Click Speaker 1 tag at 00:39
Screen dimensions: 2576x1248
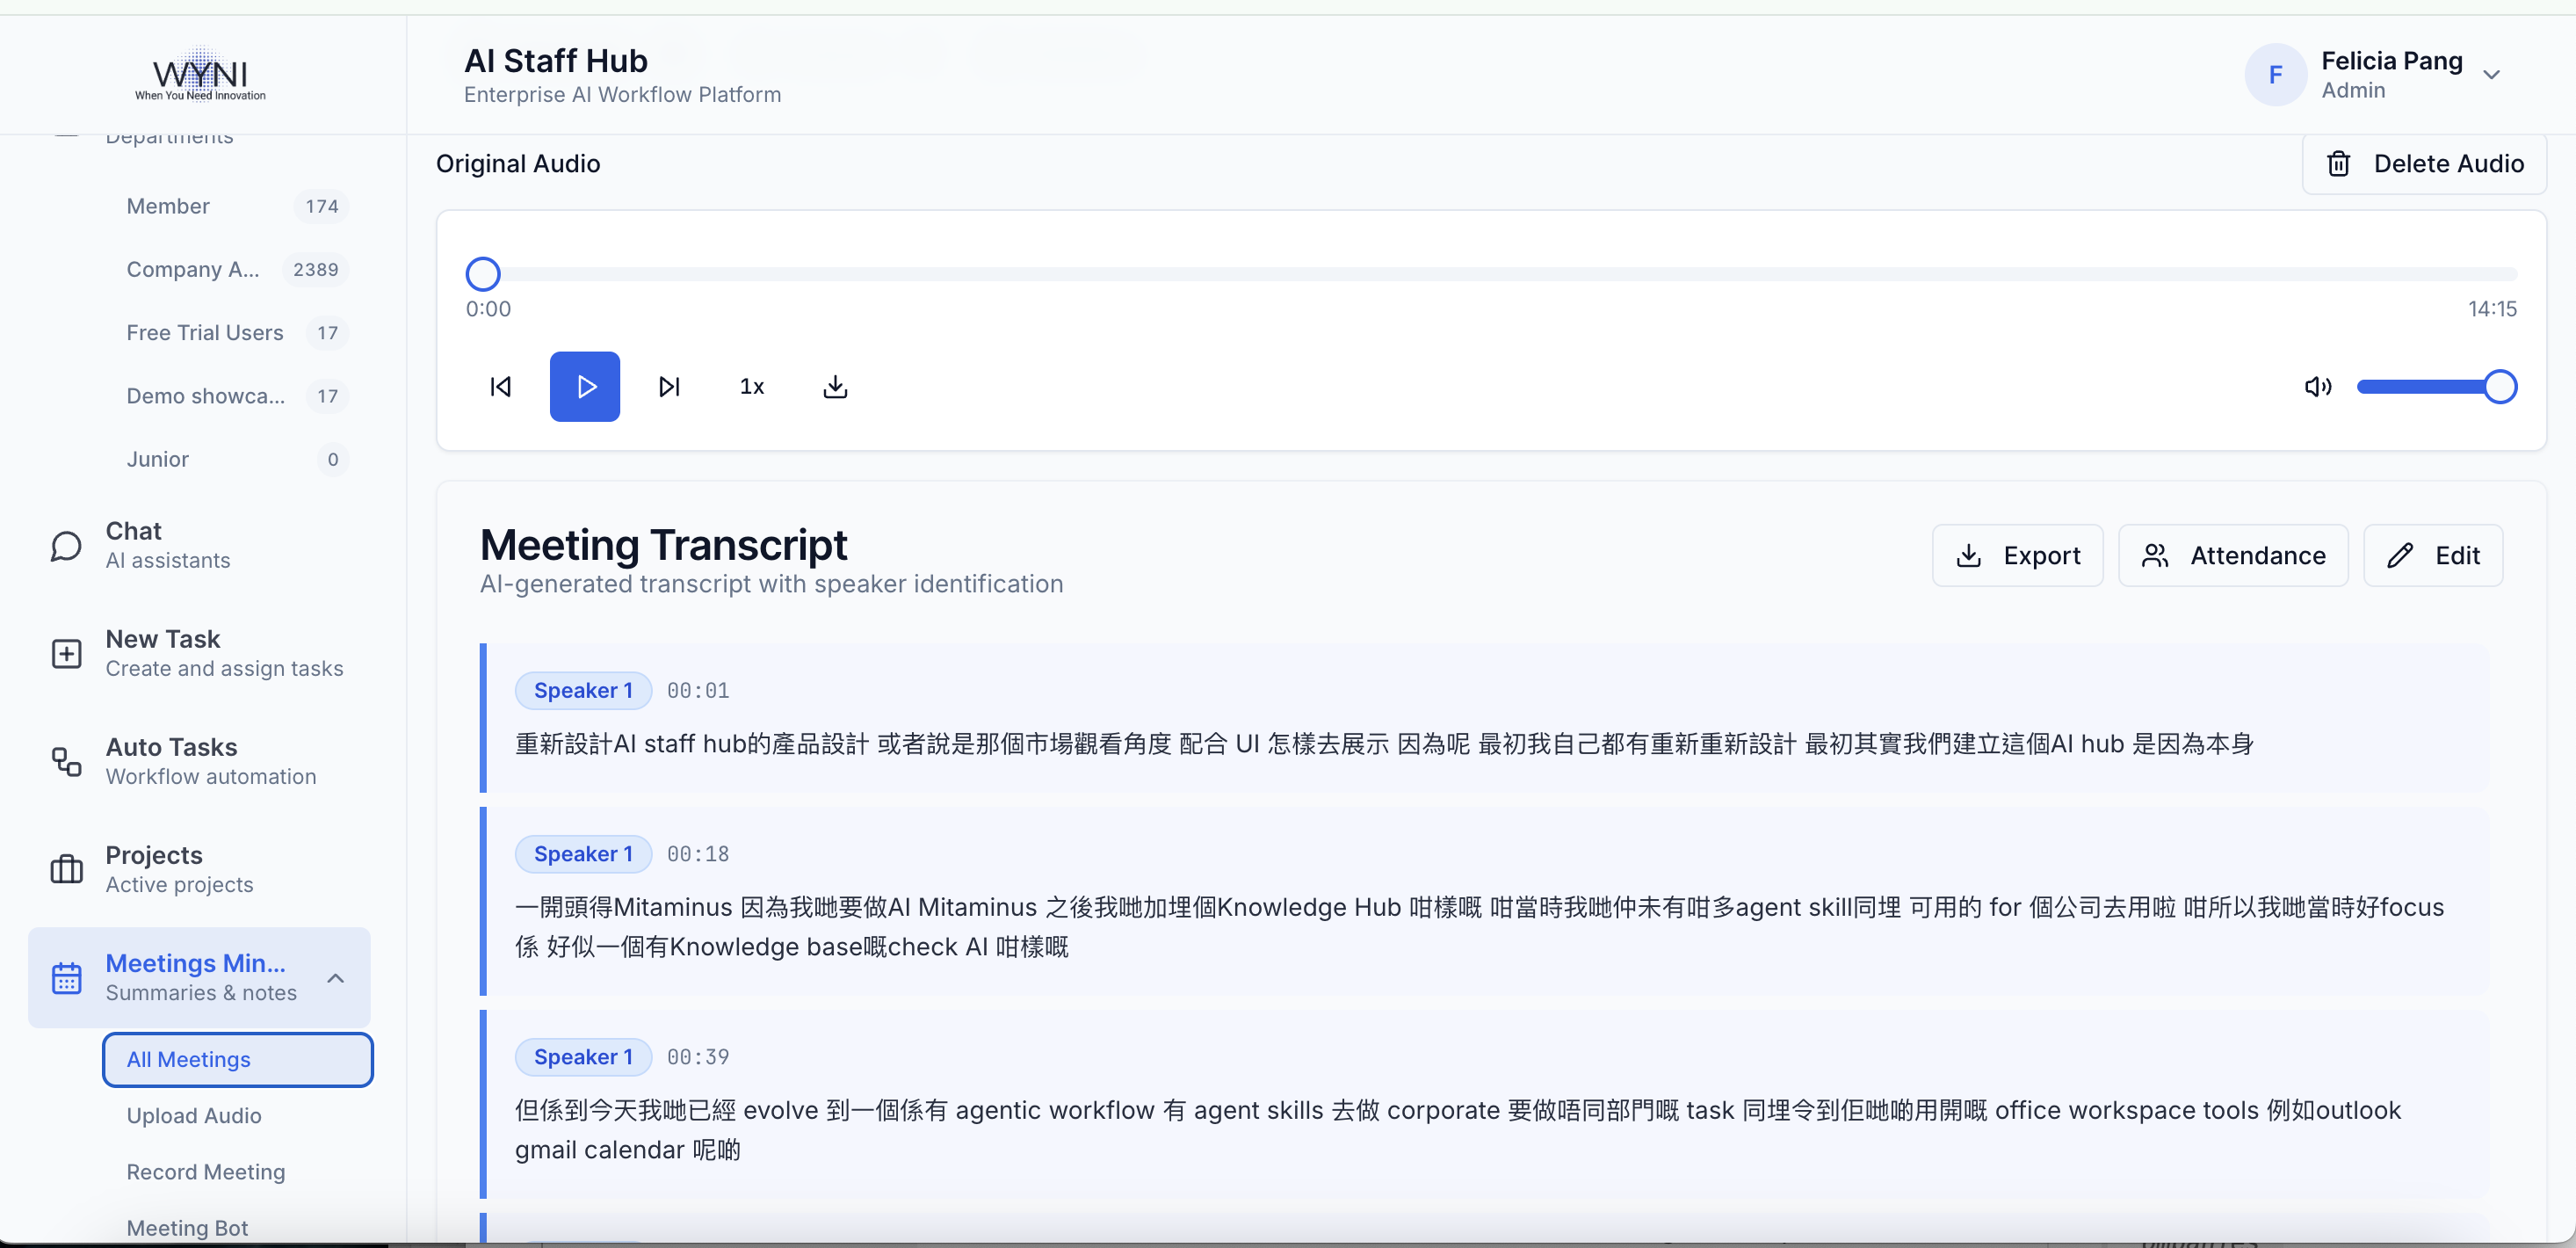[583, 1057]
